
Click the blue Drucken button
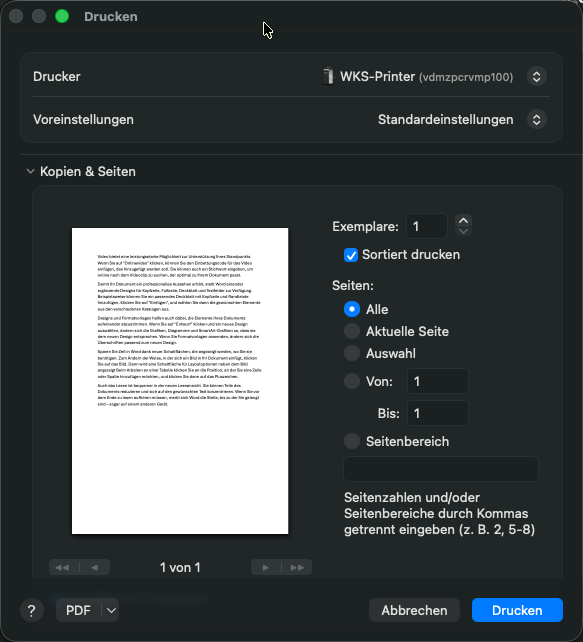click(517, 610)
